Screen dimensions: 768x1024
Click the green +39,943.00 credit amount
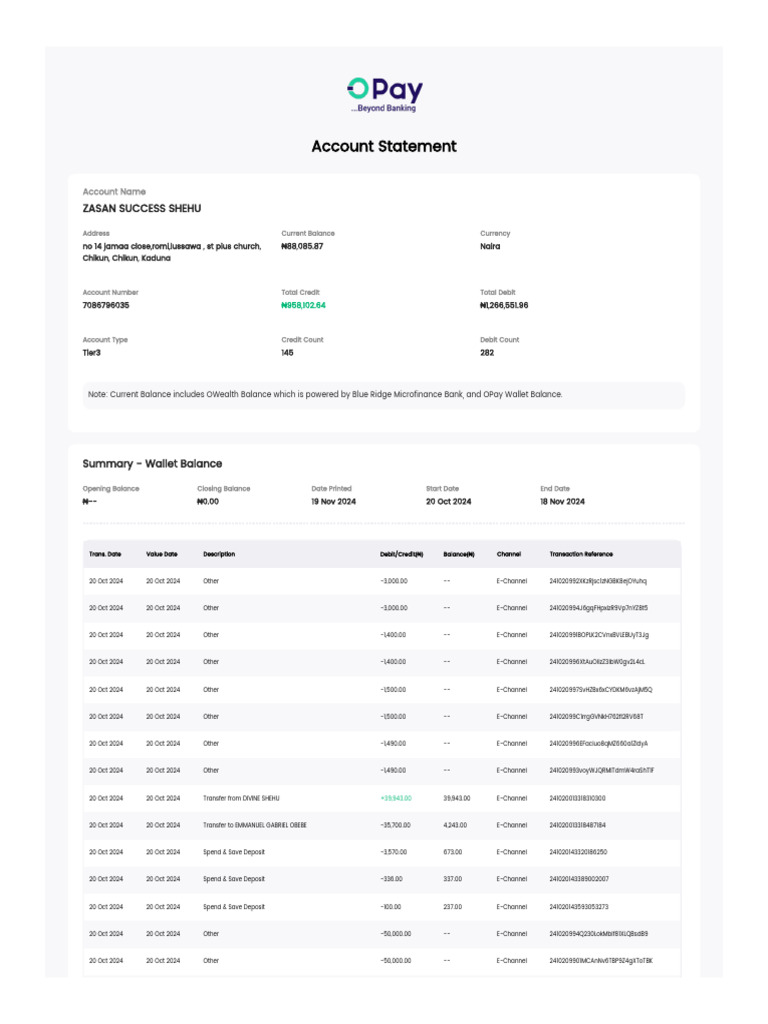tap(396, 798)
